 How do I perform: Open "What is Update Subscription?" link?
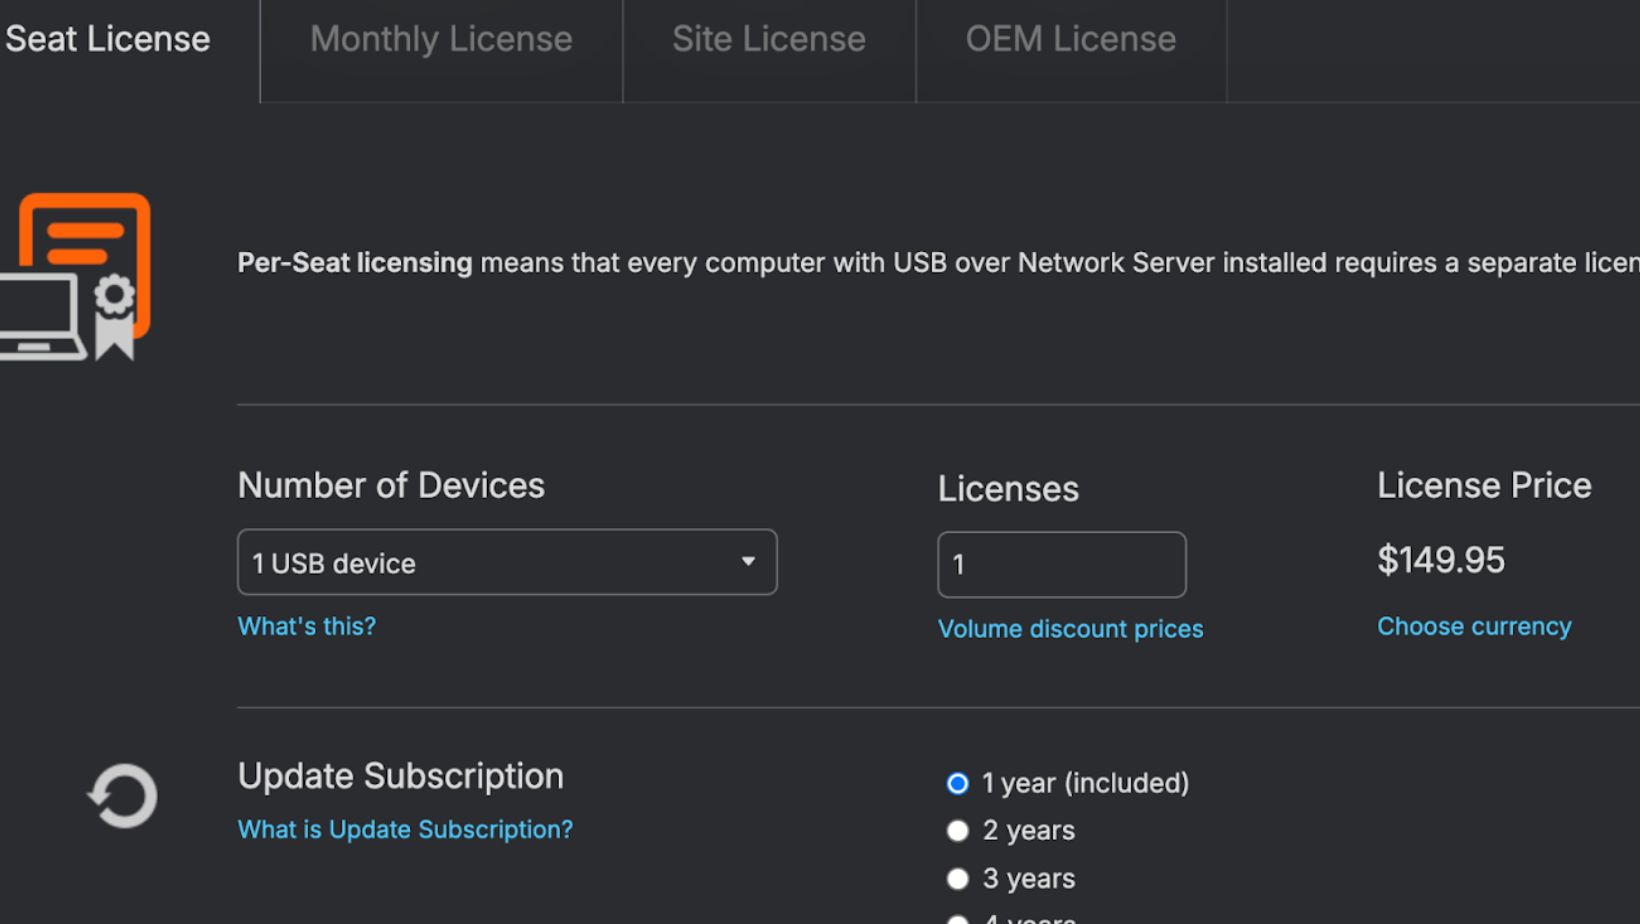[x=405, y=829]
